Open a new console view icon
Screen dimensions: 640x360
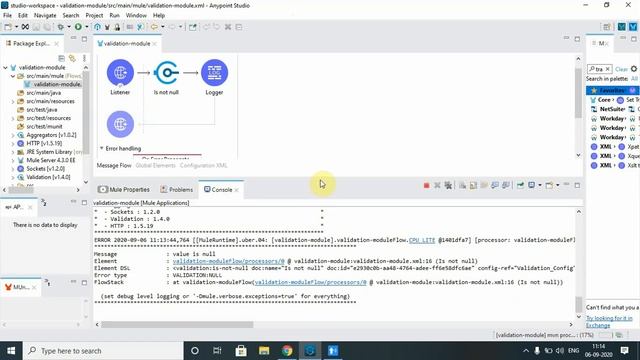[549, 185]
